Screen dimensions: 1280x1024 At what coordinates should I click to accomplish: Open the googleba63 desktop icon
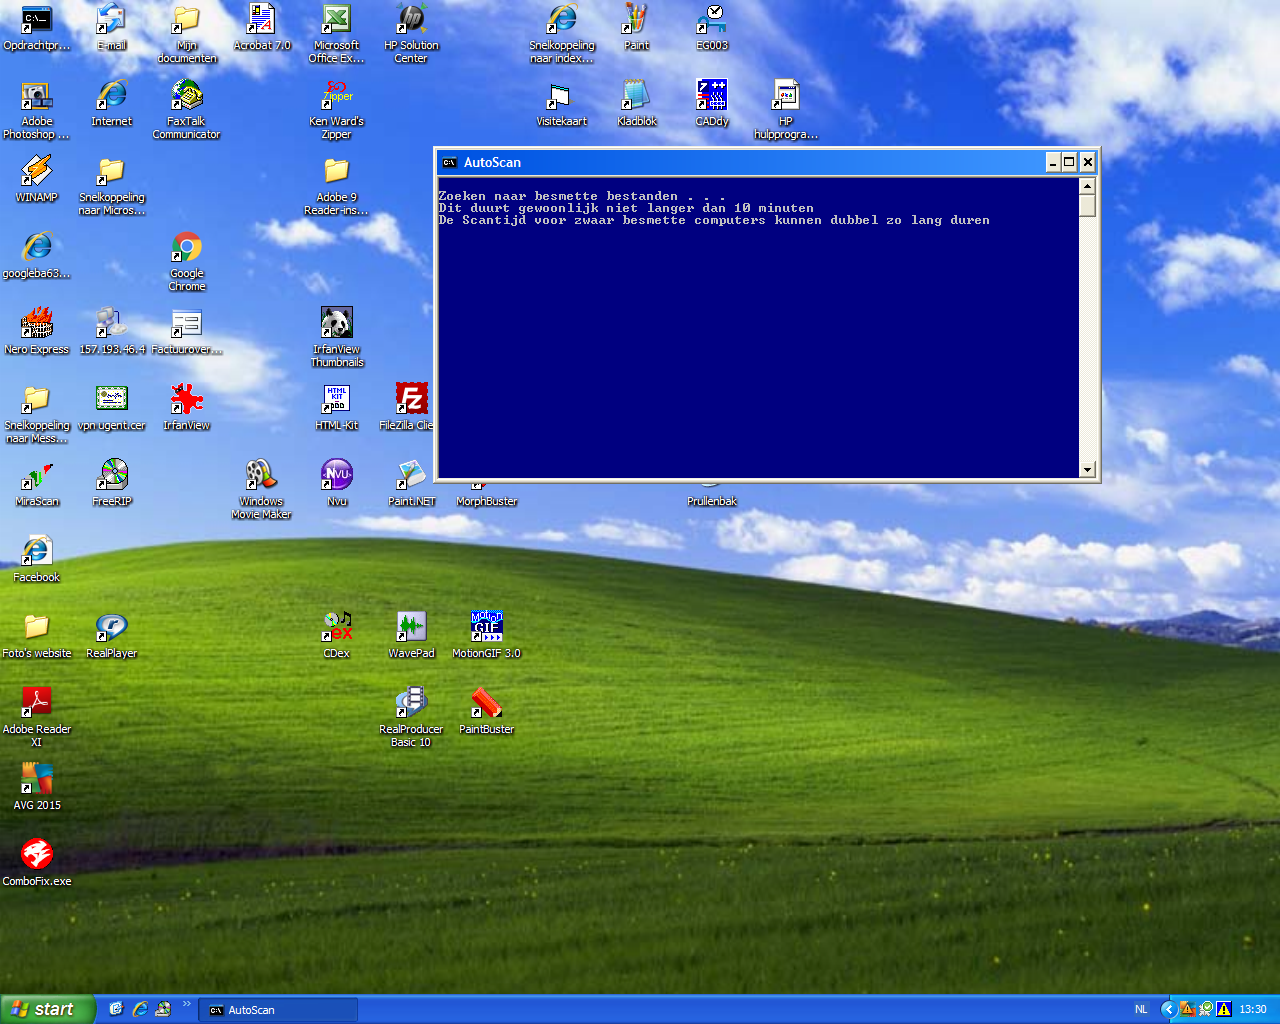[37, 256]
